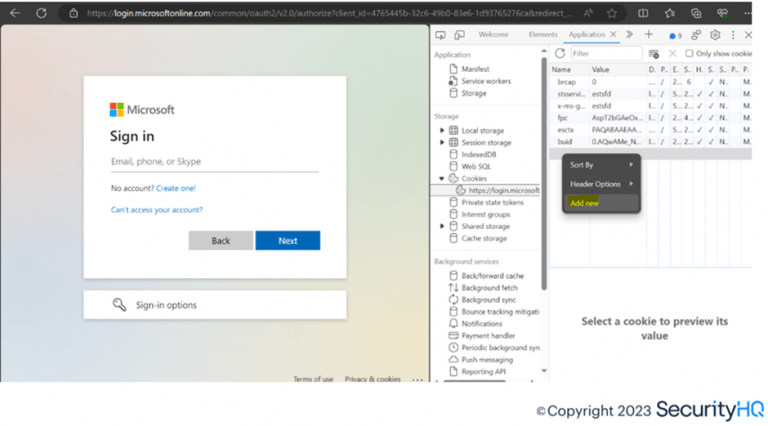Choose Add new from the context menu
Image resolution: width=768 pixels, height=426 pixels.
[584, 203]
